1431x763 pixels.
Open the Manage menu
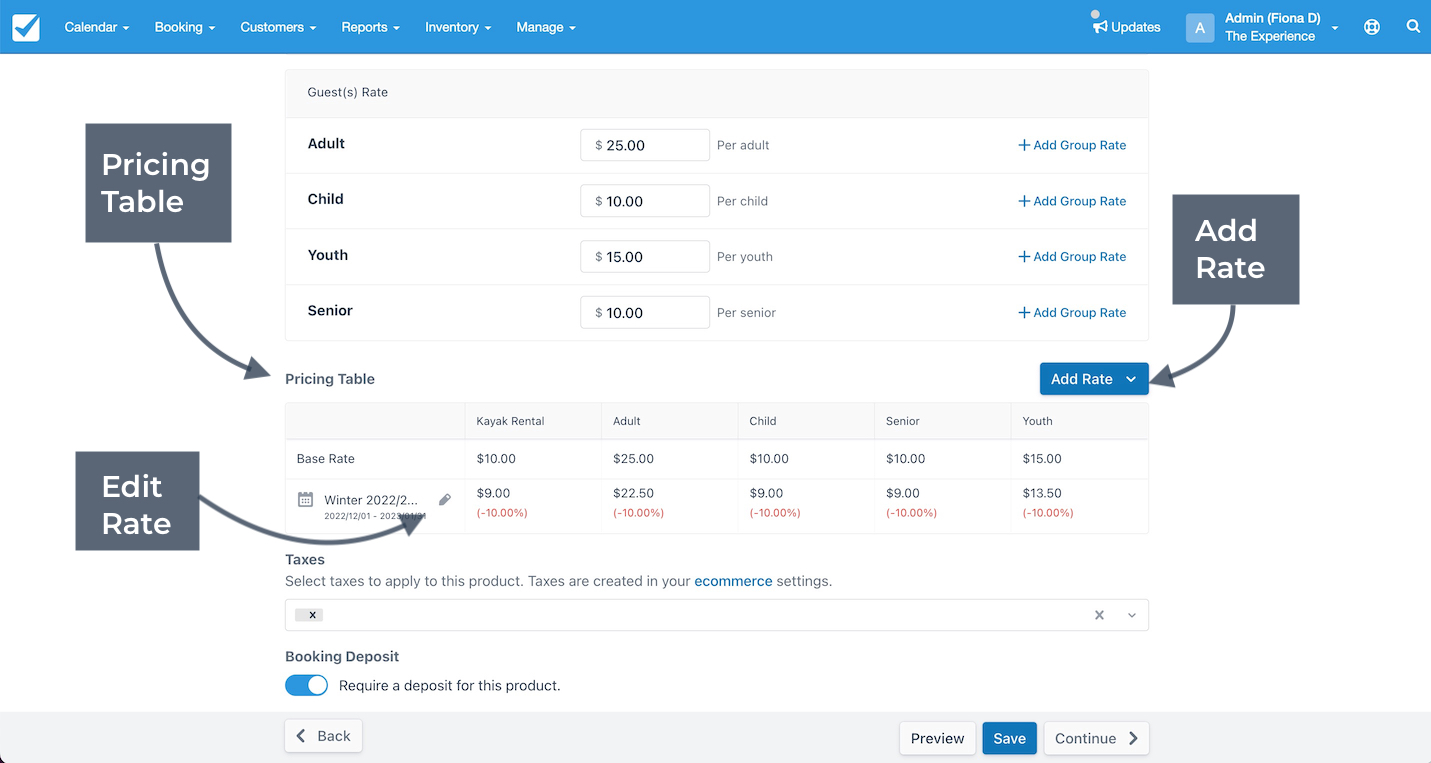click(x=546, y=27)
